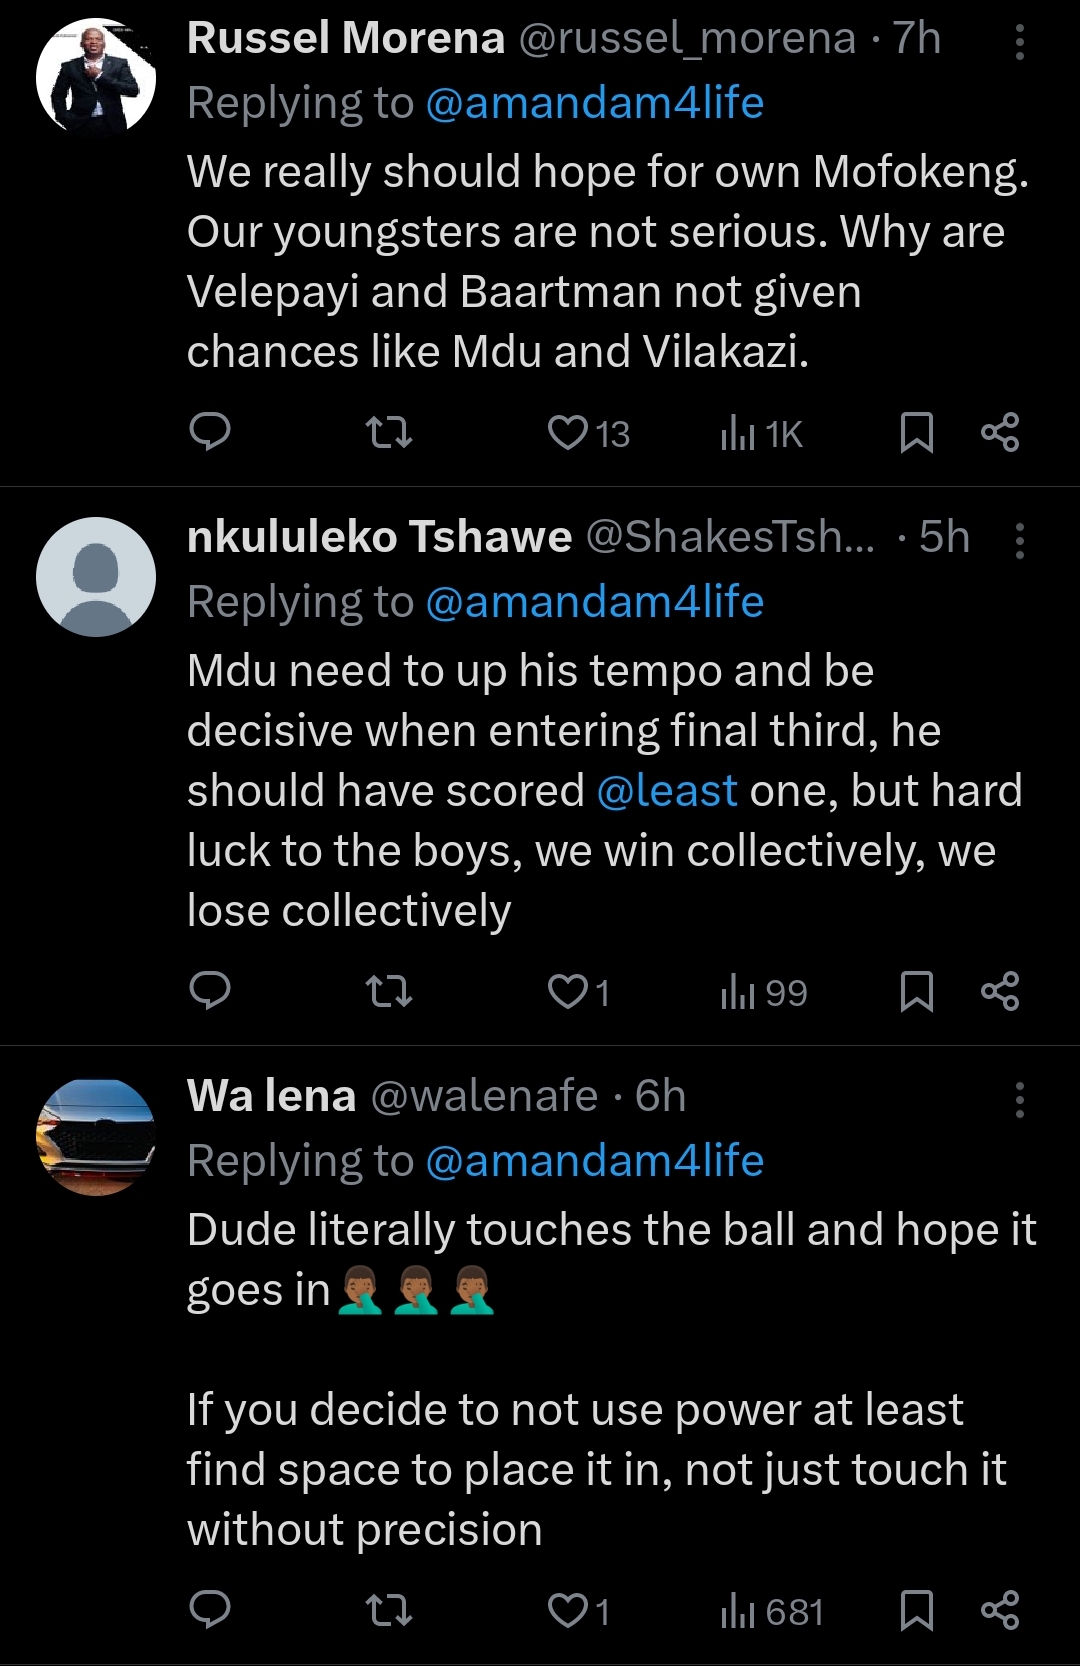The width and height of the screenshot is (1080, 1666).
Task: Retweet Russel Morena's post
Action: 389,432
